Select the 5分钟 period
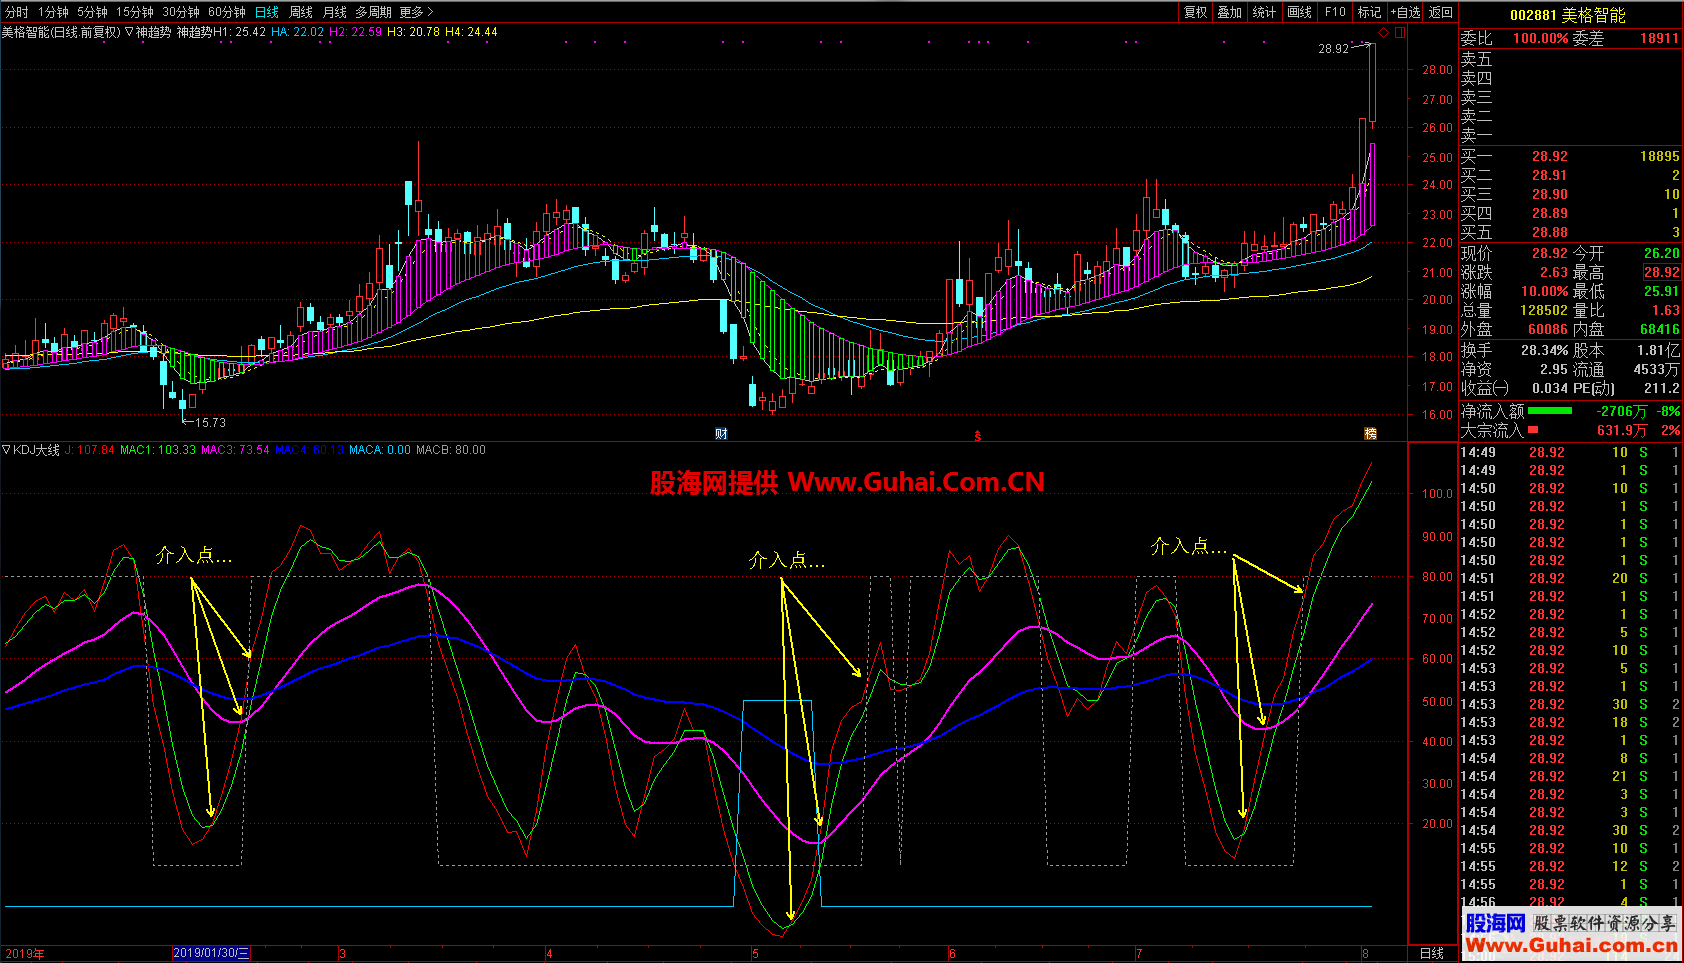Image resolution: width=1684 pixels, height=963 pixels. [x=92, y=12]
